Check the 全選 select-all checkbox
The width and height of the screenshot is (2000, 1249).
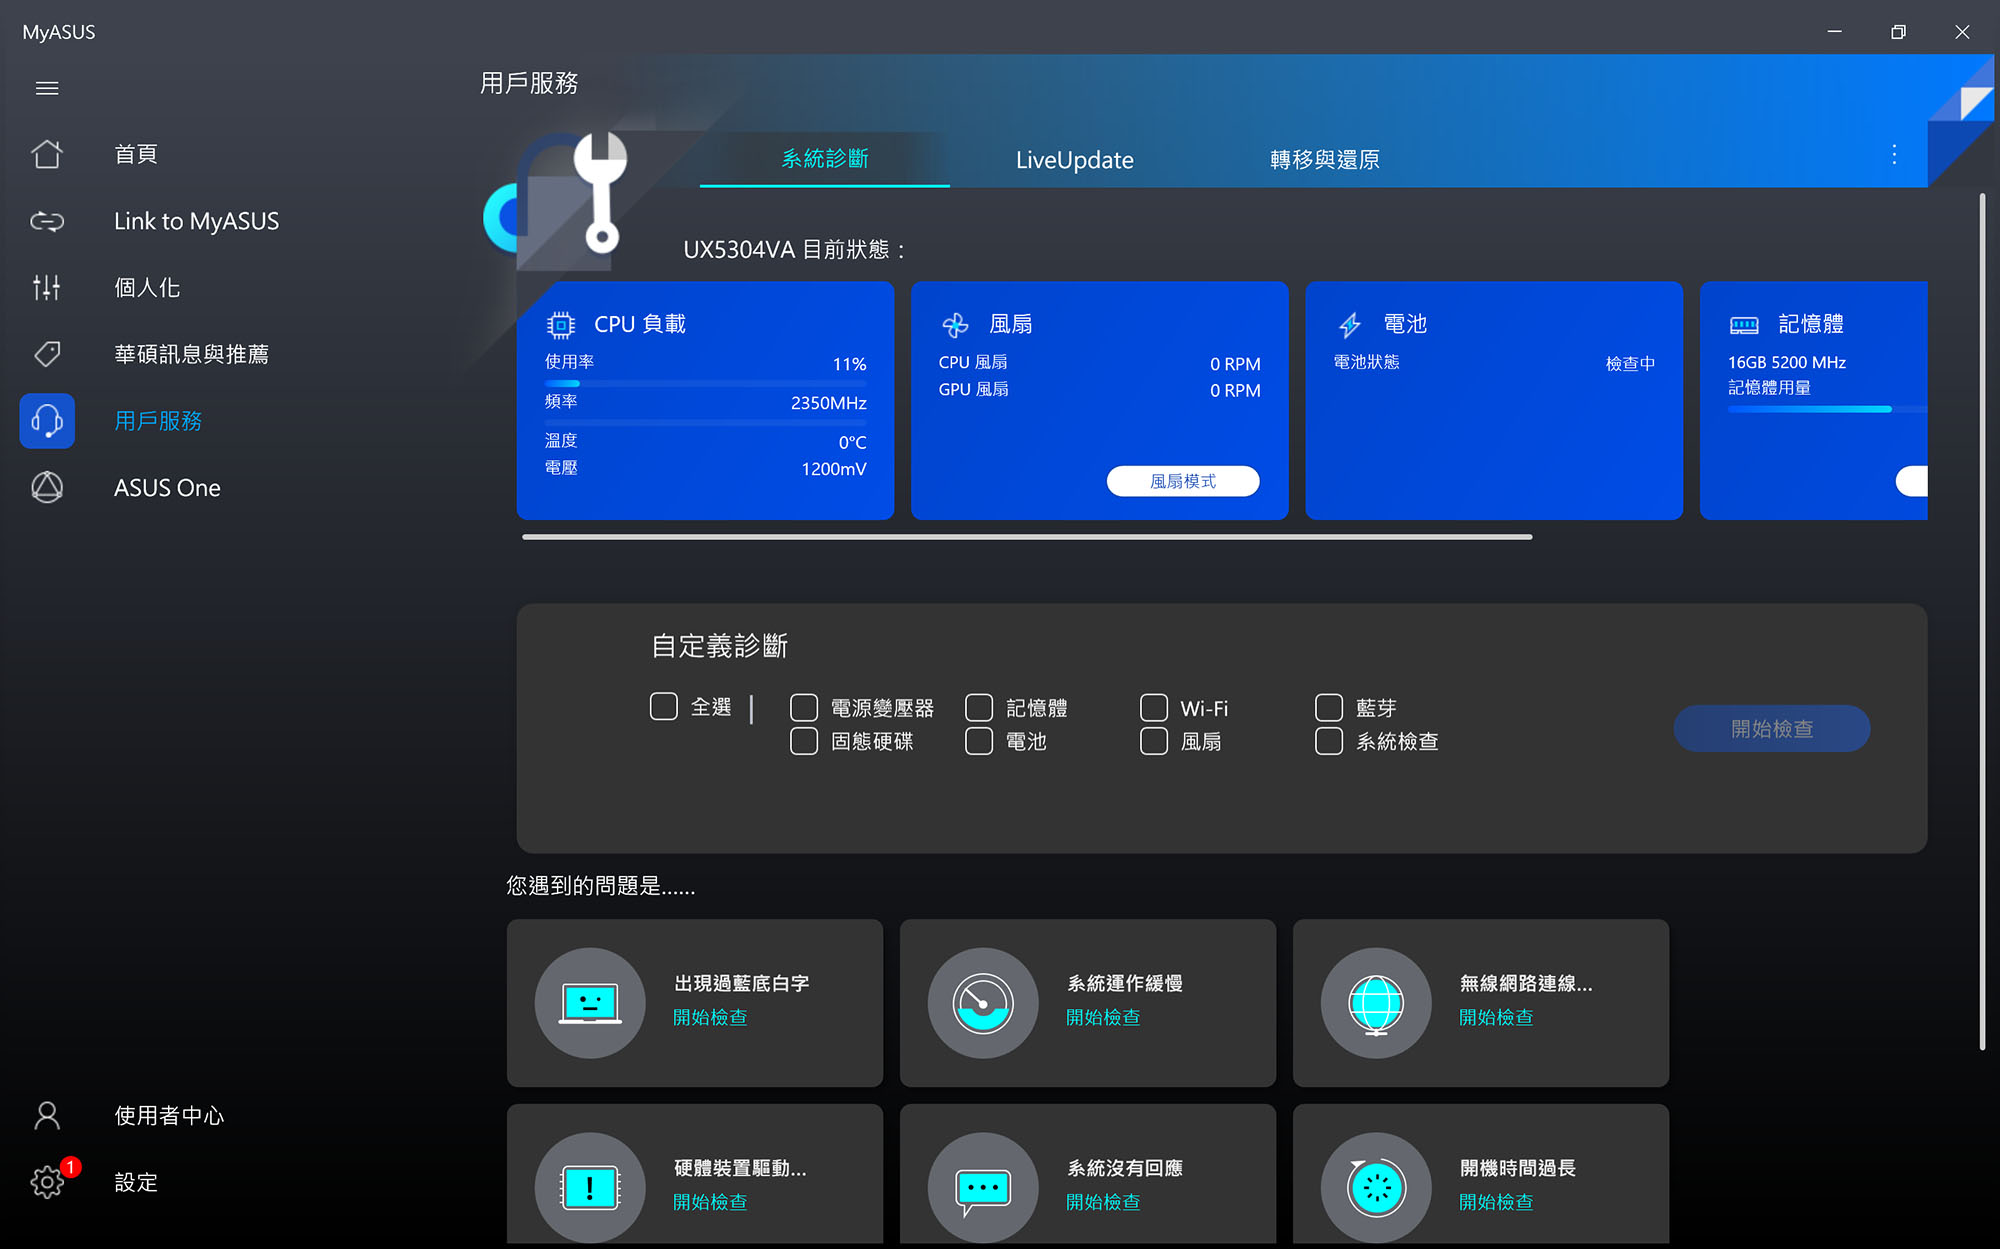[x=664, y=707]
